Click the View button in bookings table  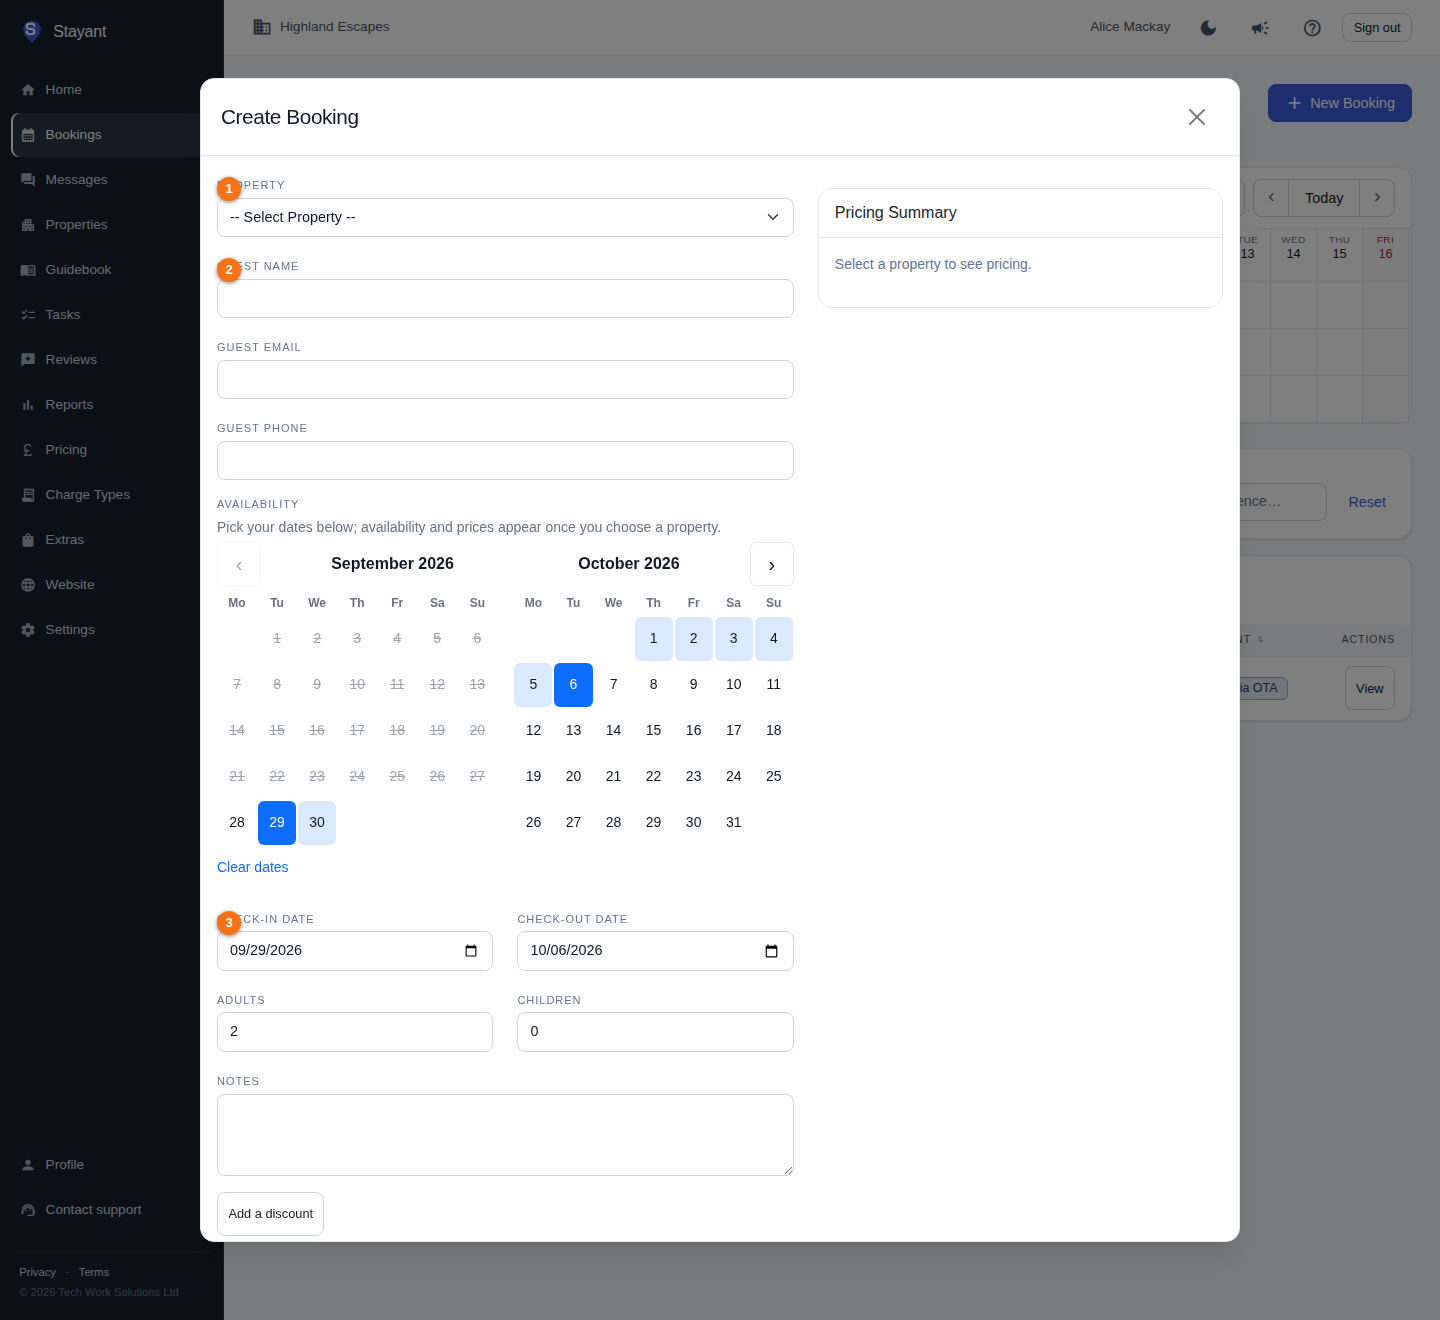pos(1370,688)
